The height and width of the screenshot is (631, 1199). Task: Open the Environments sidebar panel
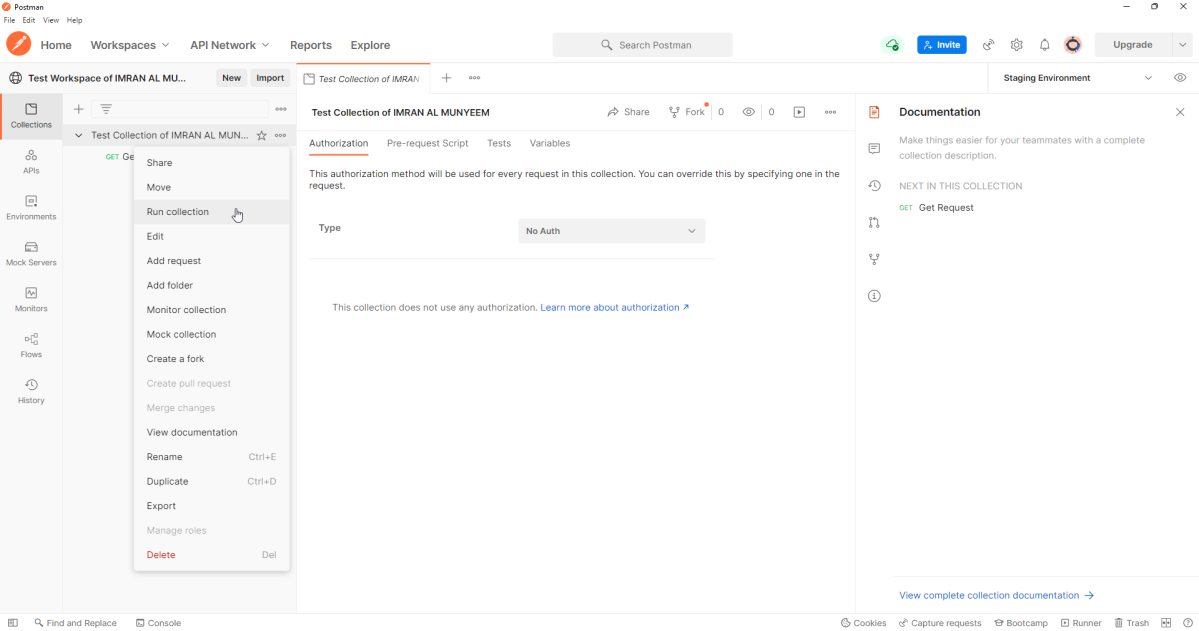point(31,207)
